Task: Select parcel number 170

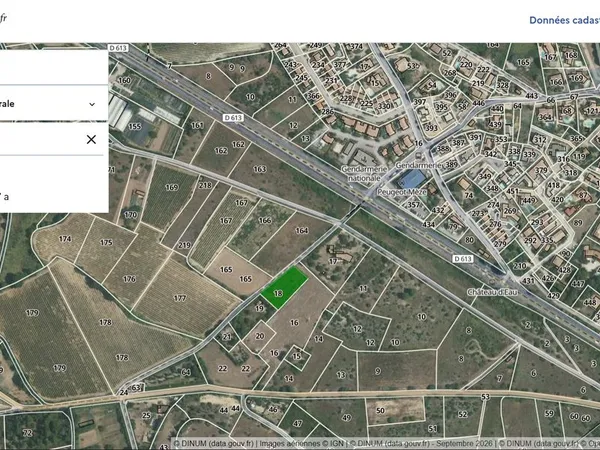Action: click(x=130, y=215)
